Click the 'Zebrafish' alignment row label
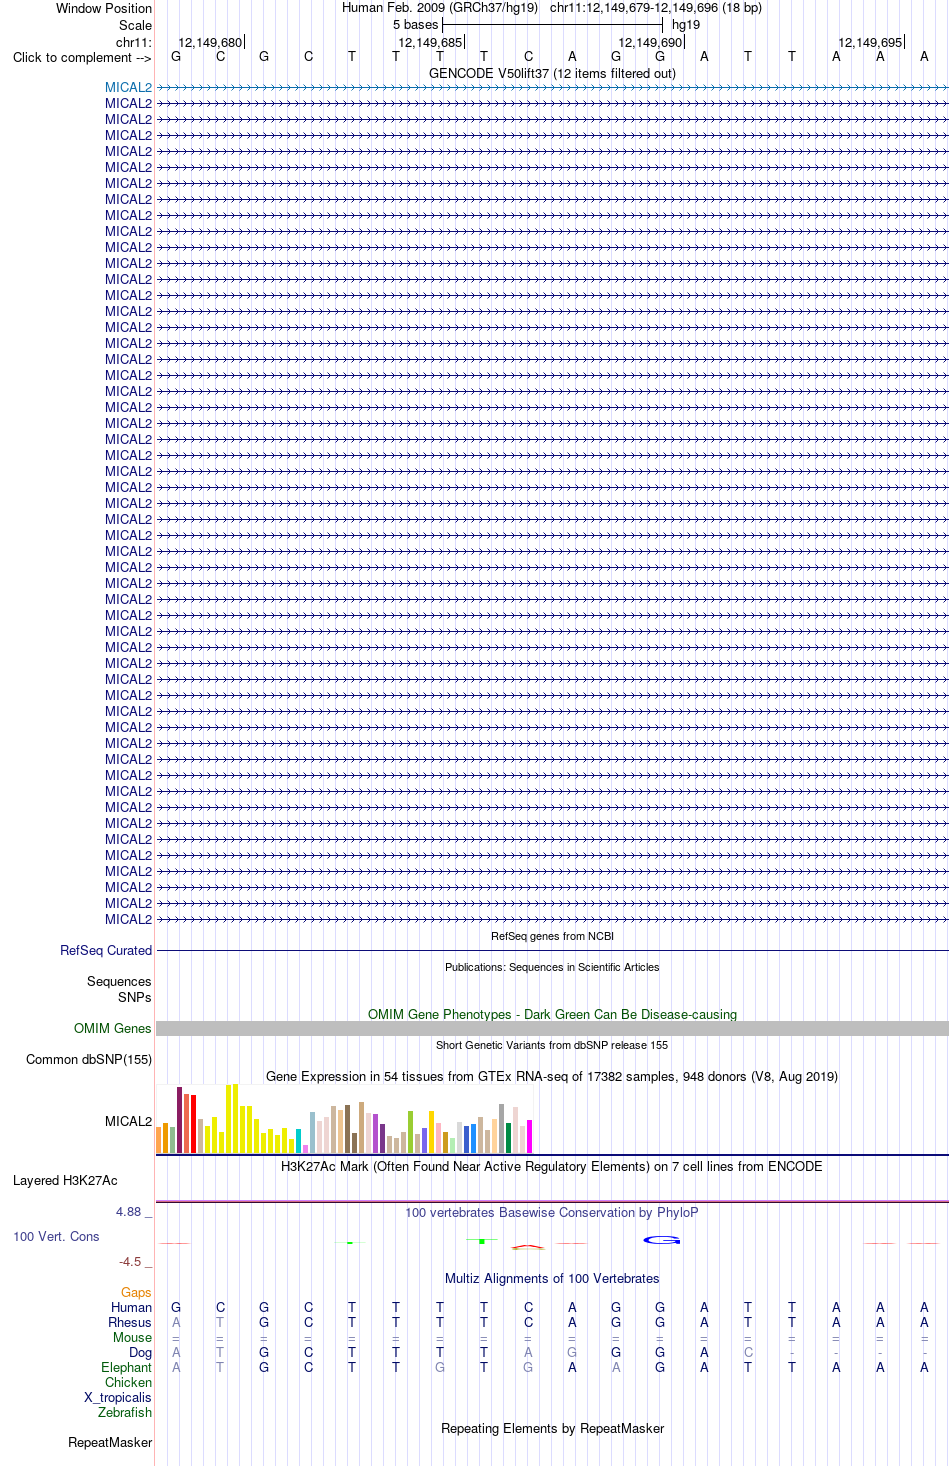950x1466 pixels. (125, 1413)
